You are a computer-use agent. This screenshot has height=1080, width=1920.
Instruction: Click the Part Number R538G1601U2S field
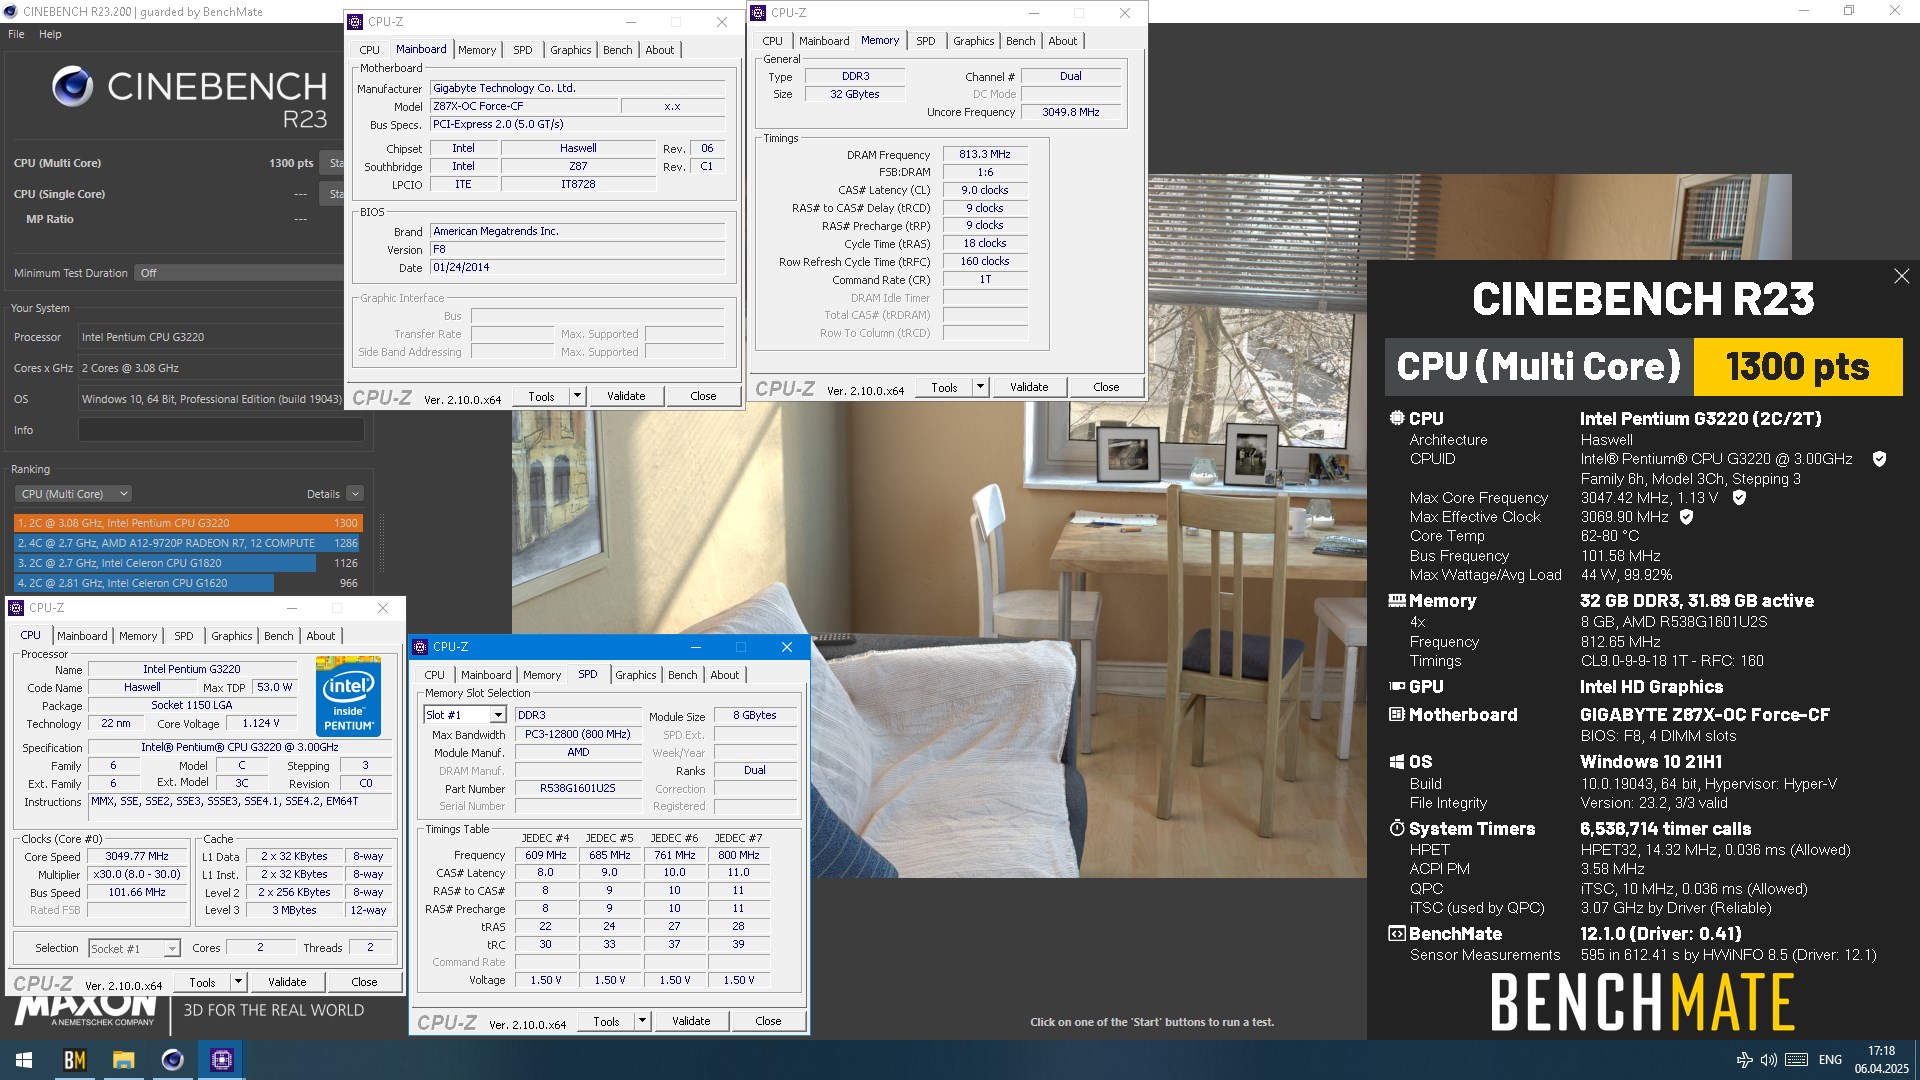click(x=578, y=788)
